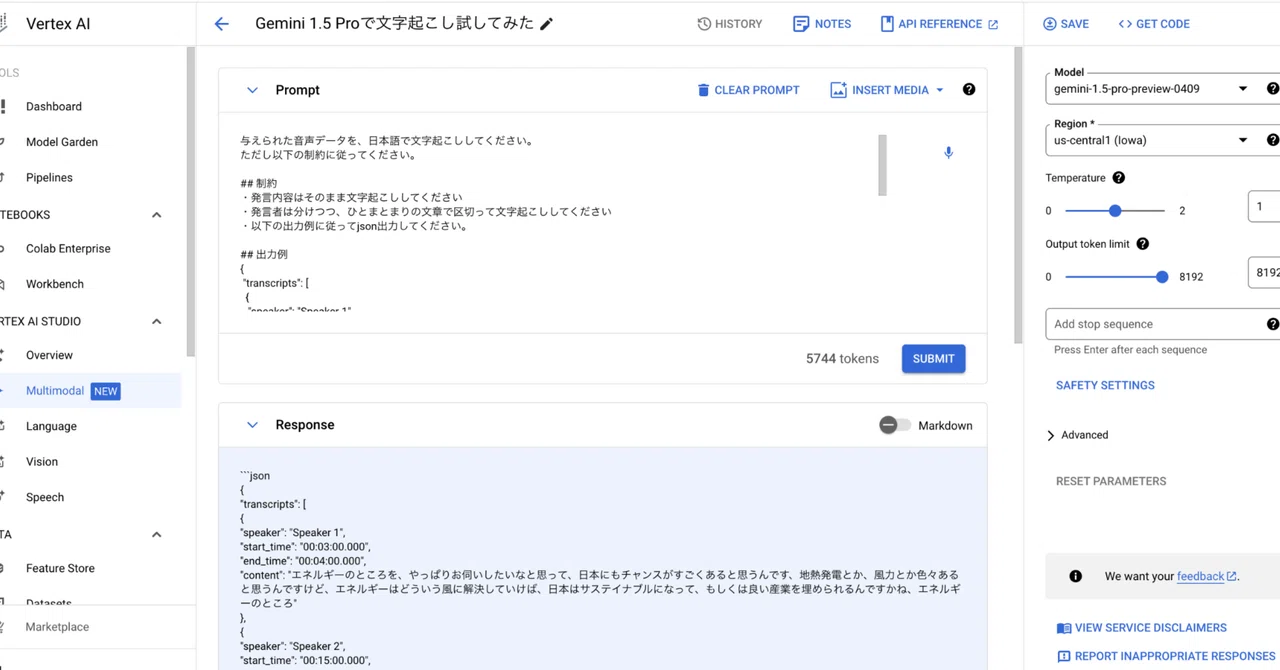Collapse the Prompt section chevron
The height and width of the screenshot is (670, 1280).
pos(252,90)
